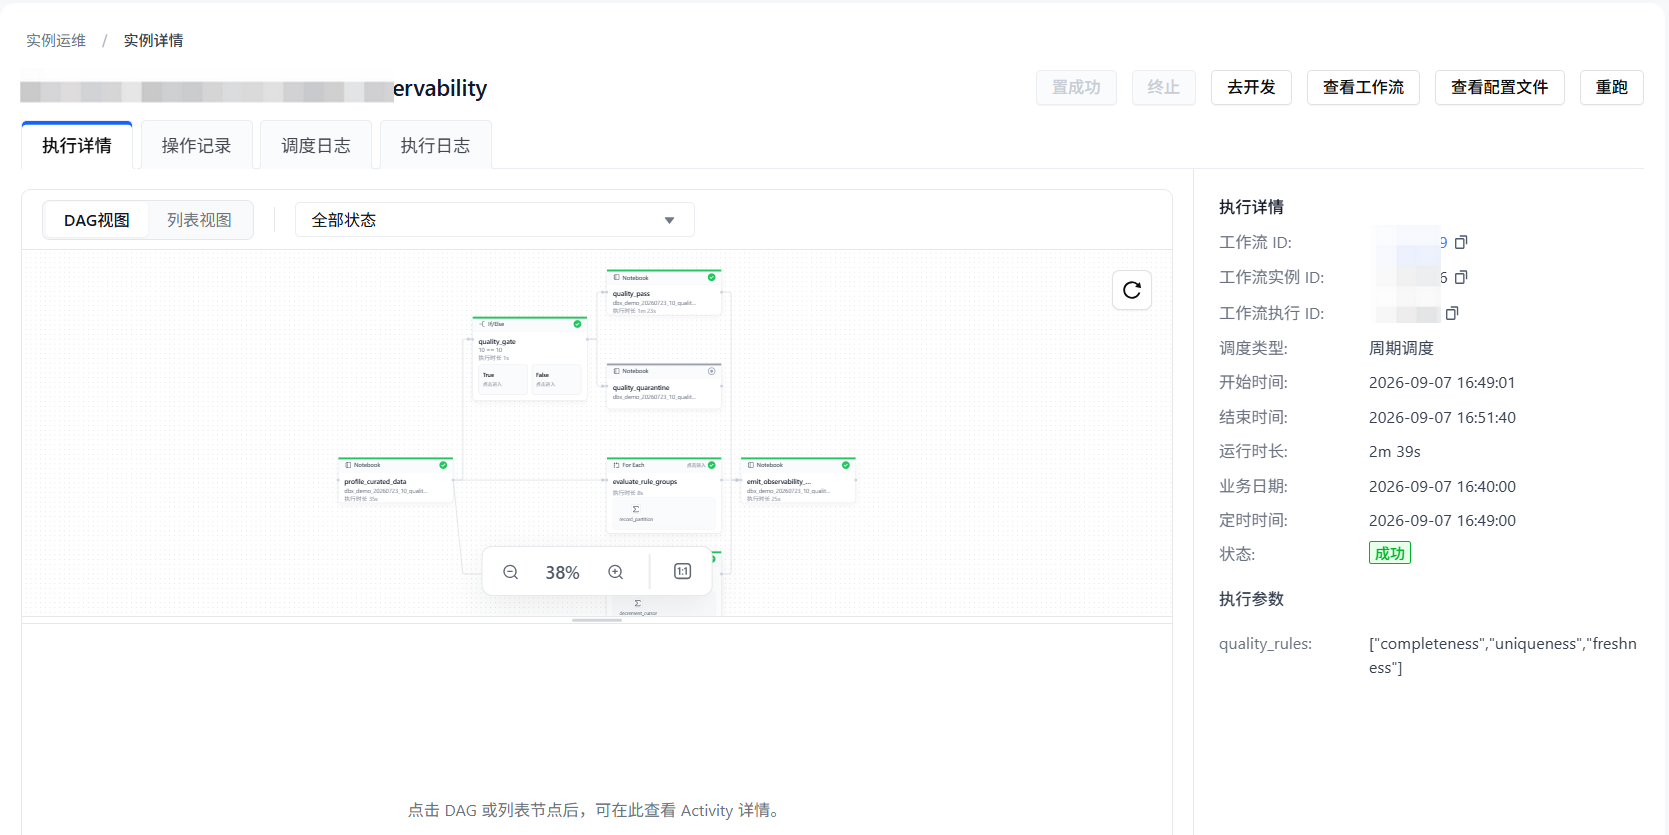Click the 周期调度 schedule type value
Image resolution: width=1669 pixels, height=835 pixels.
point(1401,348)
